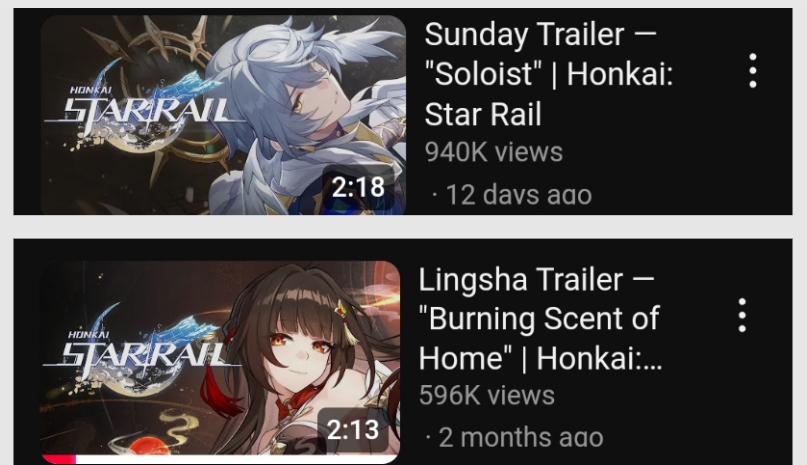Viewport: 807px width, 465px height.
Task: Click Star Rail logo in Sunday thumbnail
Action: (x=142, y=106)
